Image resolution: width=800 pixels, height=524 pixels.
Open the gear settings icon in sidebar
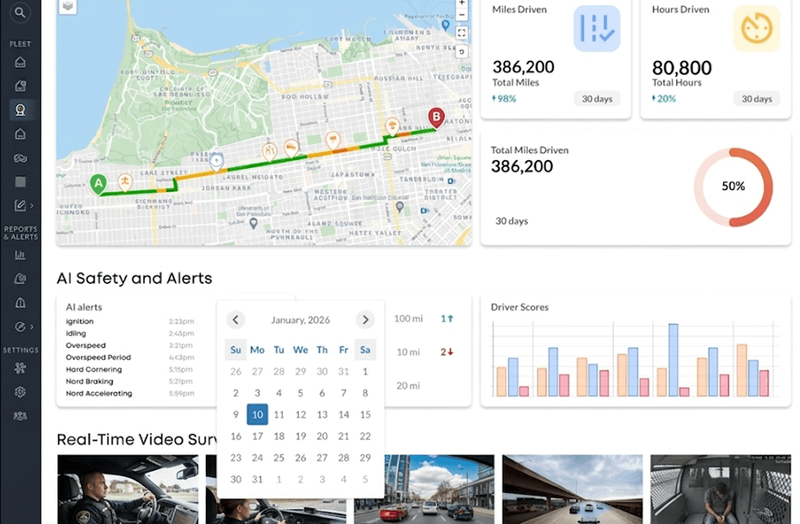[x=20, y=391]
